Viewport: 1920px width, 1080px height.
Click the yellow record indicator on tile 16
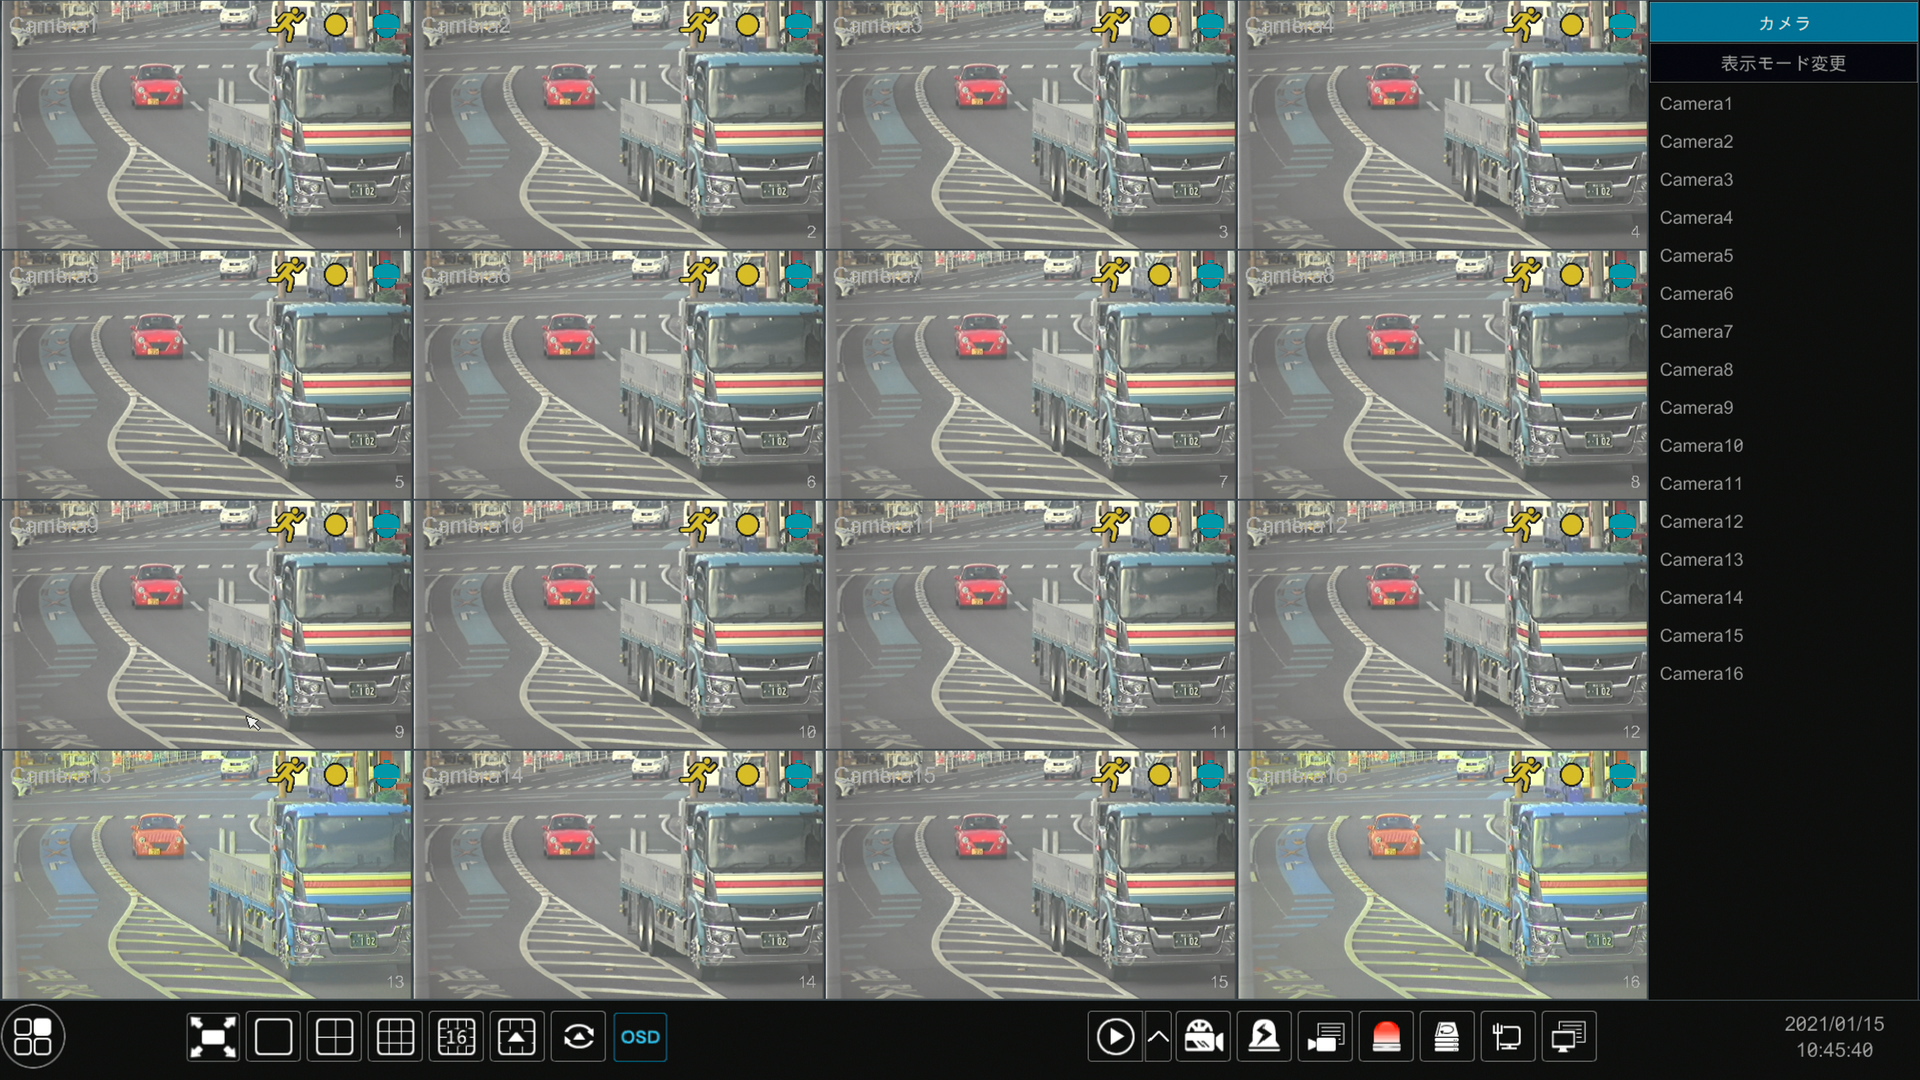click(1572, 774)
